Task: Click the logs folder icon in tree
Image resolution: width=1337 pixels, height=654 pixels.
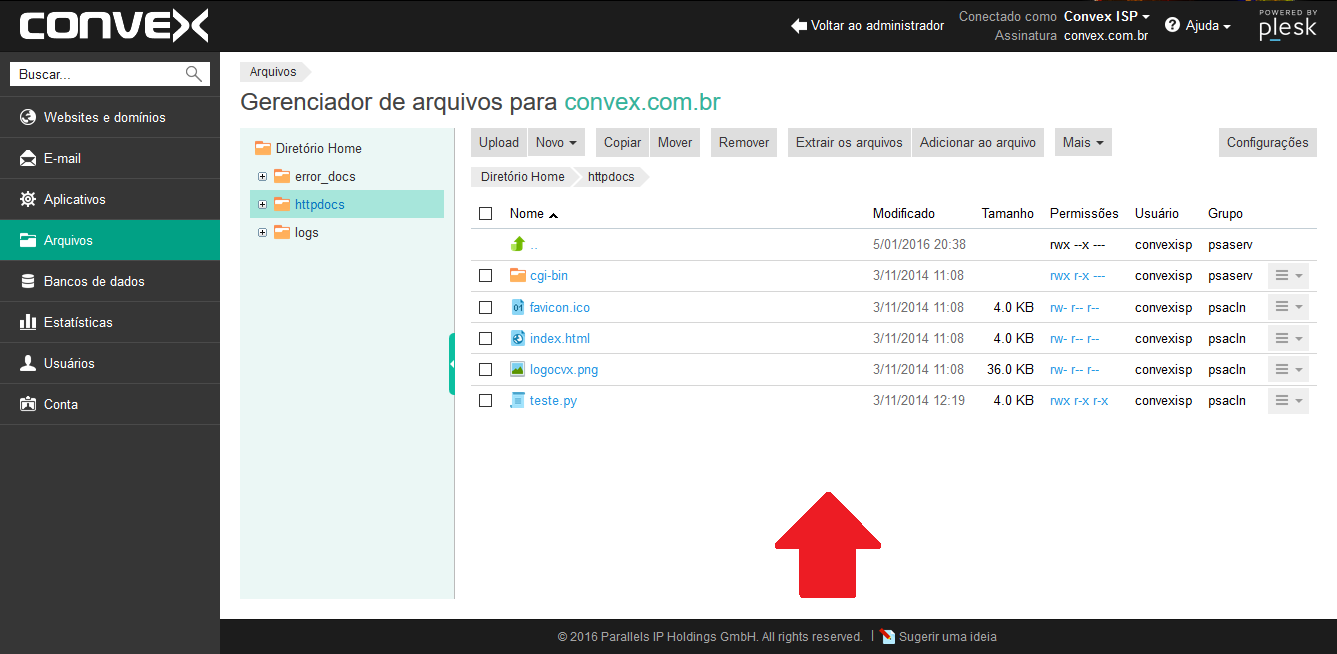Action: tap(282, 232)
